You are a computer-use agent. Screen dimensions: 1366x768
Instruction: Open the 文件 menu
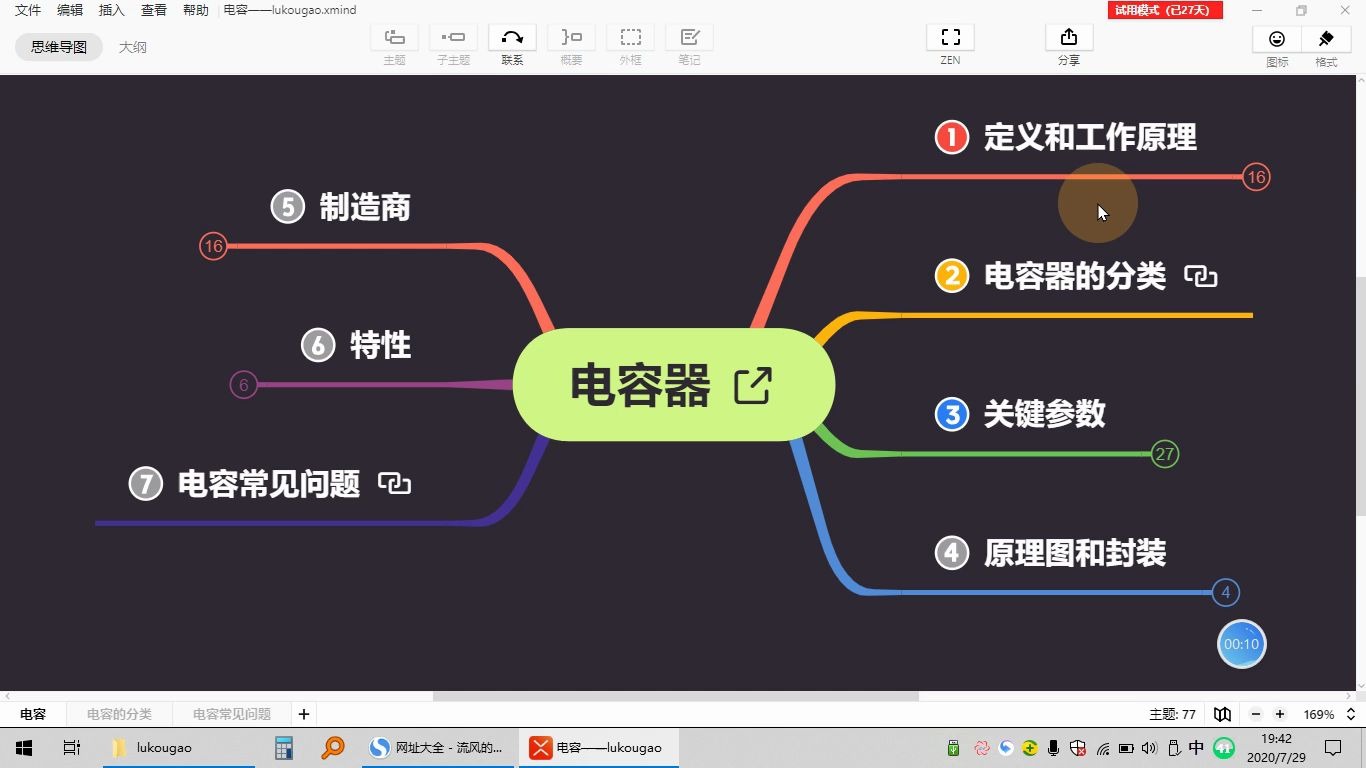[x=28, y=10]
